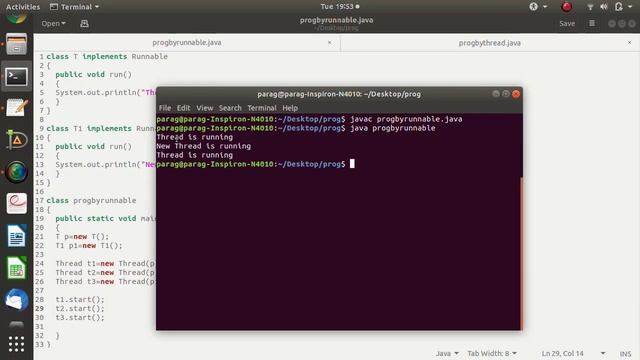Minimize the terminal window
This screenshot has height=360, width=640.
coord(496,94)
